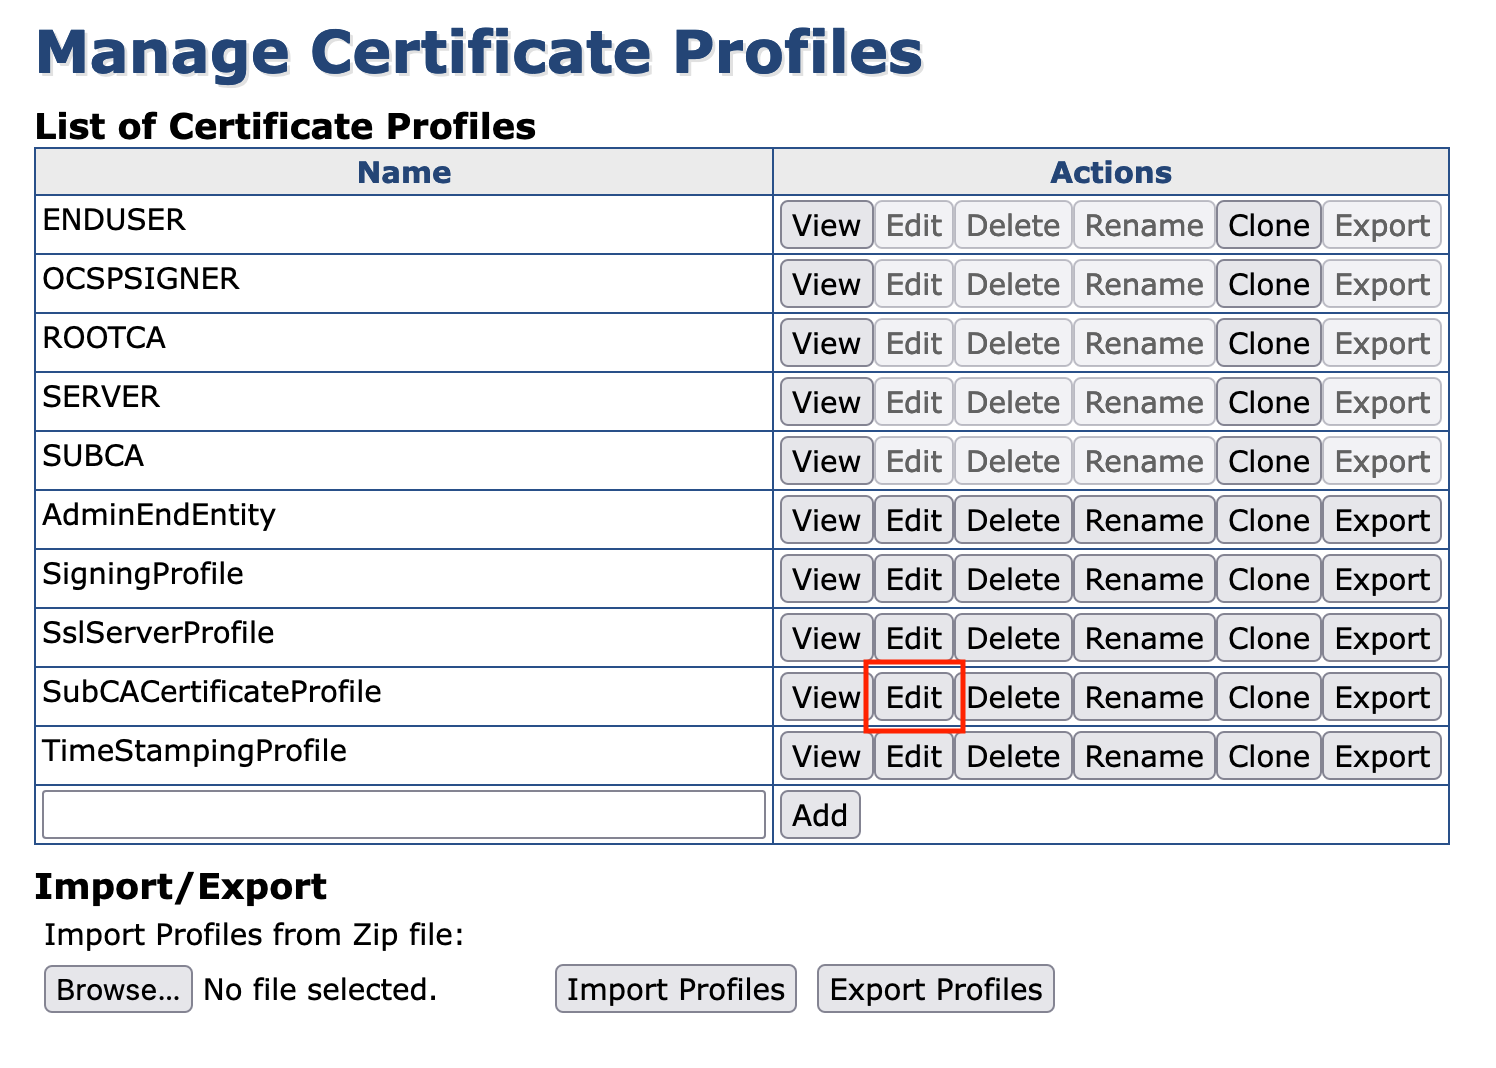View the SERVER profile
Viewport: 1496px width, 1068px height.
tap(826, 402)
